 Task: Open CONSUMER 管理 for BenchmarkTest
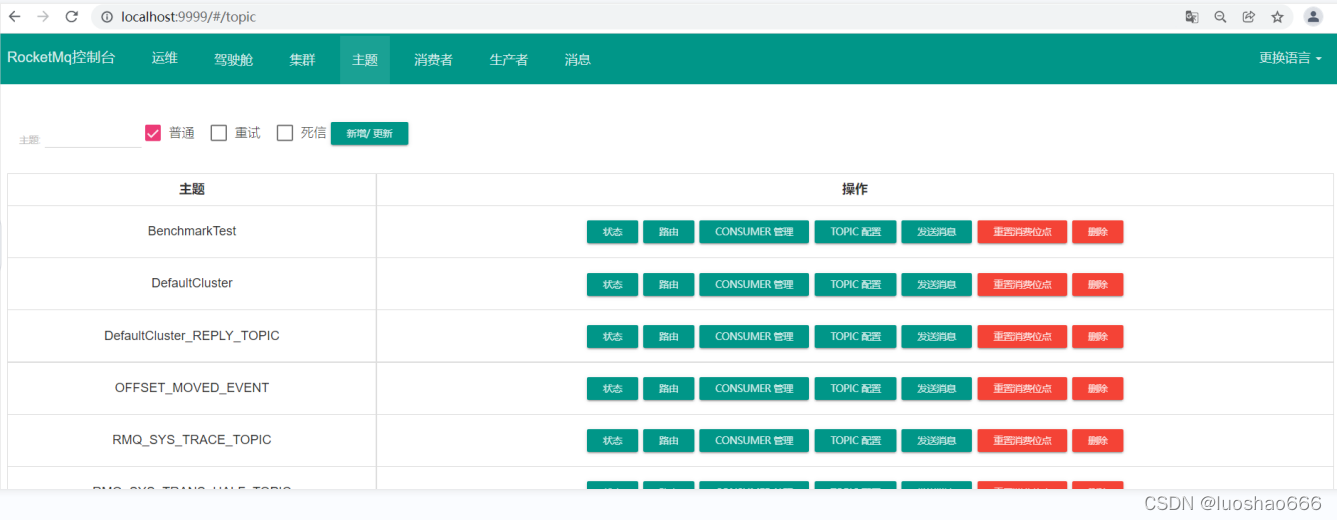coord(754,232)
